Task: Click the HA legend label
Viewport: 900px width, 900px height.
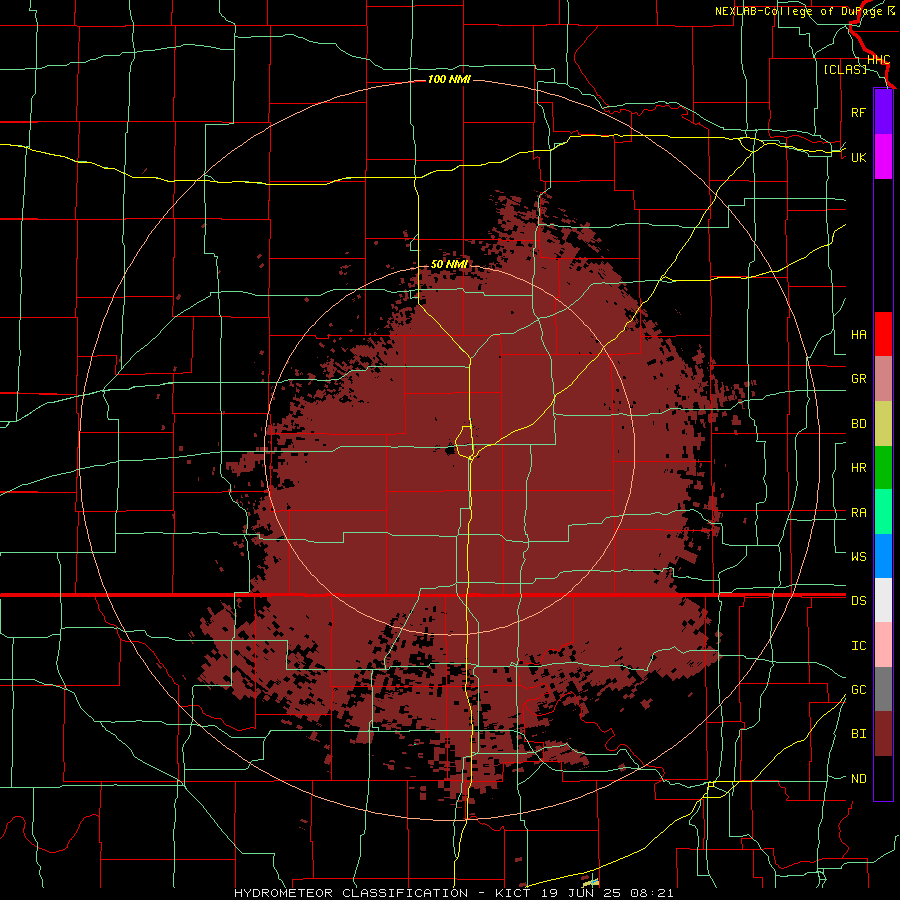Action: click(858, 334)
